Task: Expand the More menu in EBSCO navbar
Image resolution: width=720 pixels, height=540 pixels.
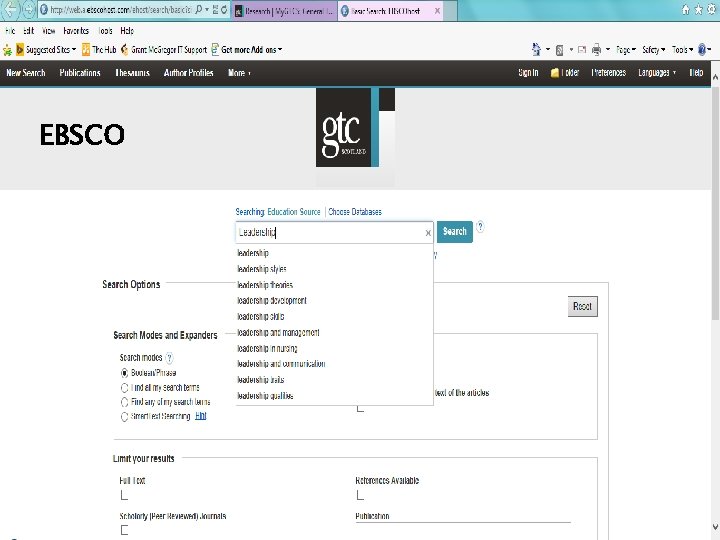Action: pos(239,73)
